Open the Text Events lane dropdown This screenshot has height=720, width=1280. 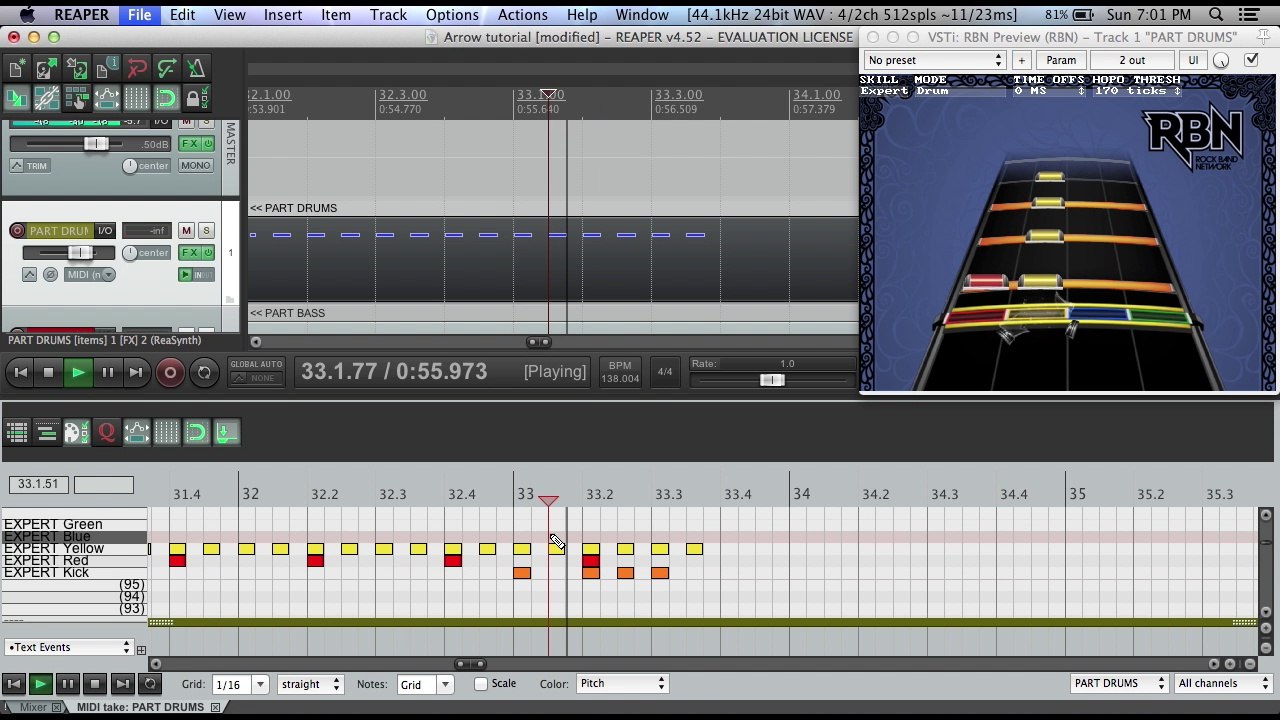coord(69,648)
